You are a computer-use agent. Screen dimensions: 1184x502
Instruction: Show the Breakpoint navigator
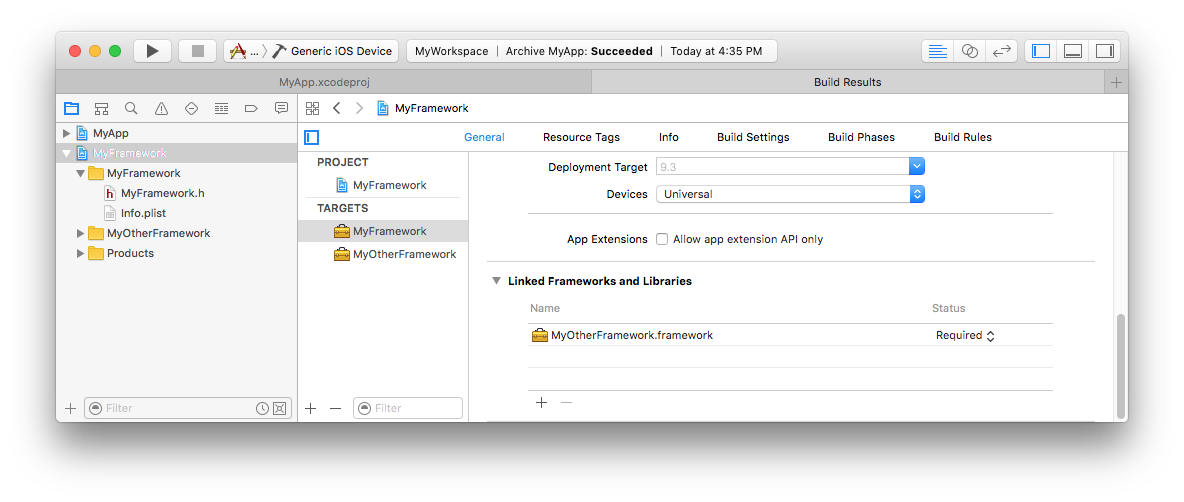251,108
